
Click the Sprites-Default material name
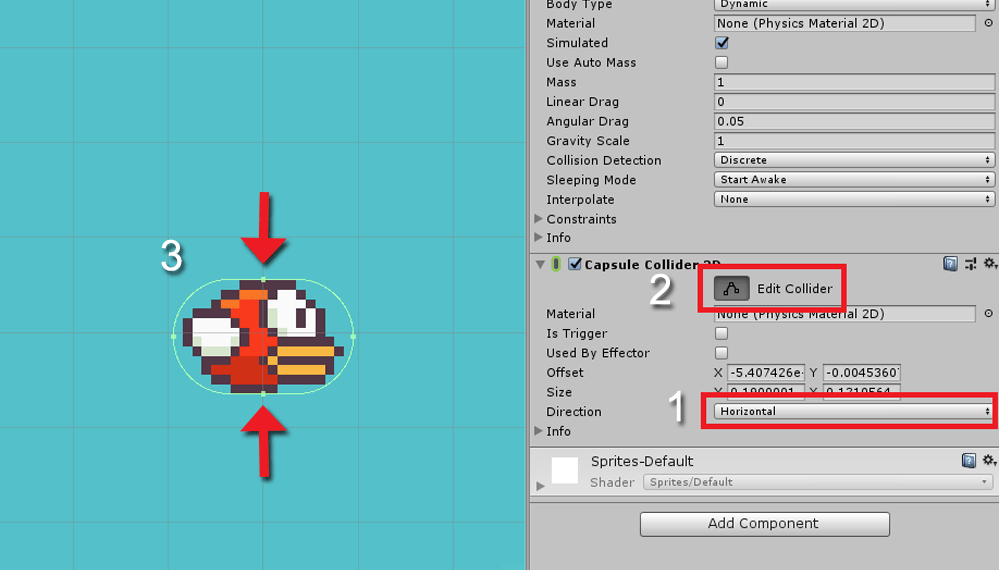pos(642,461)
